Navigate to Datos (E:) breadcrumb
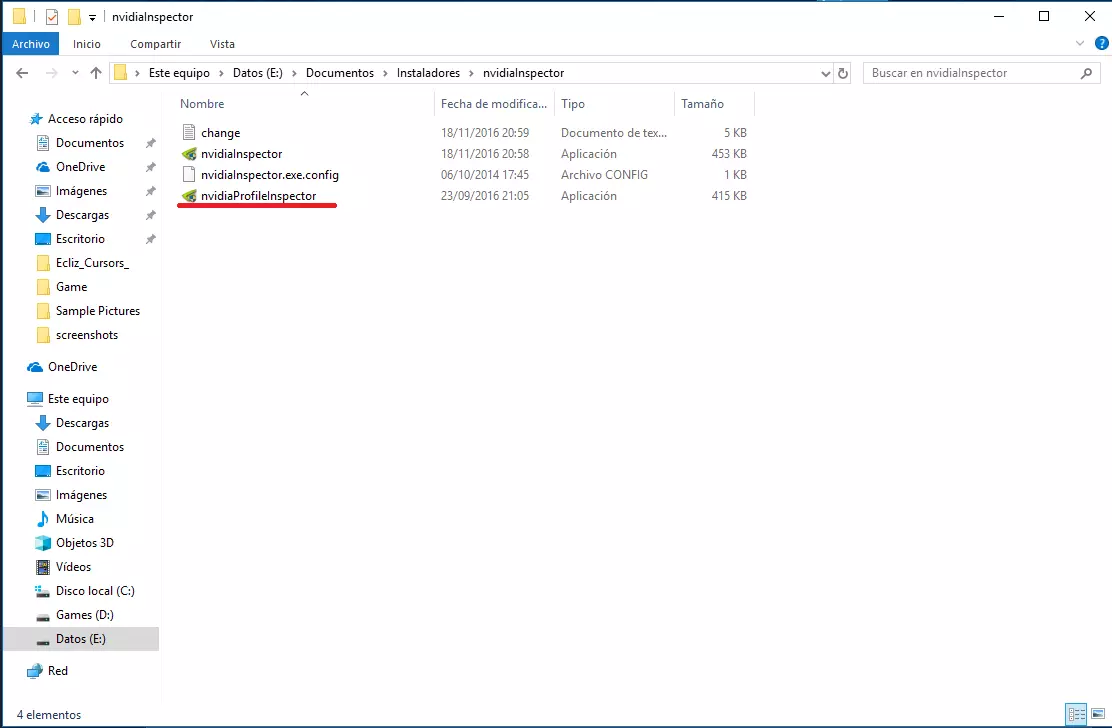This screenshot has height=728, width=1112. click(257, 73)
